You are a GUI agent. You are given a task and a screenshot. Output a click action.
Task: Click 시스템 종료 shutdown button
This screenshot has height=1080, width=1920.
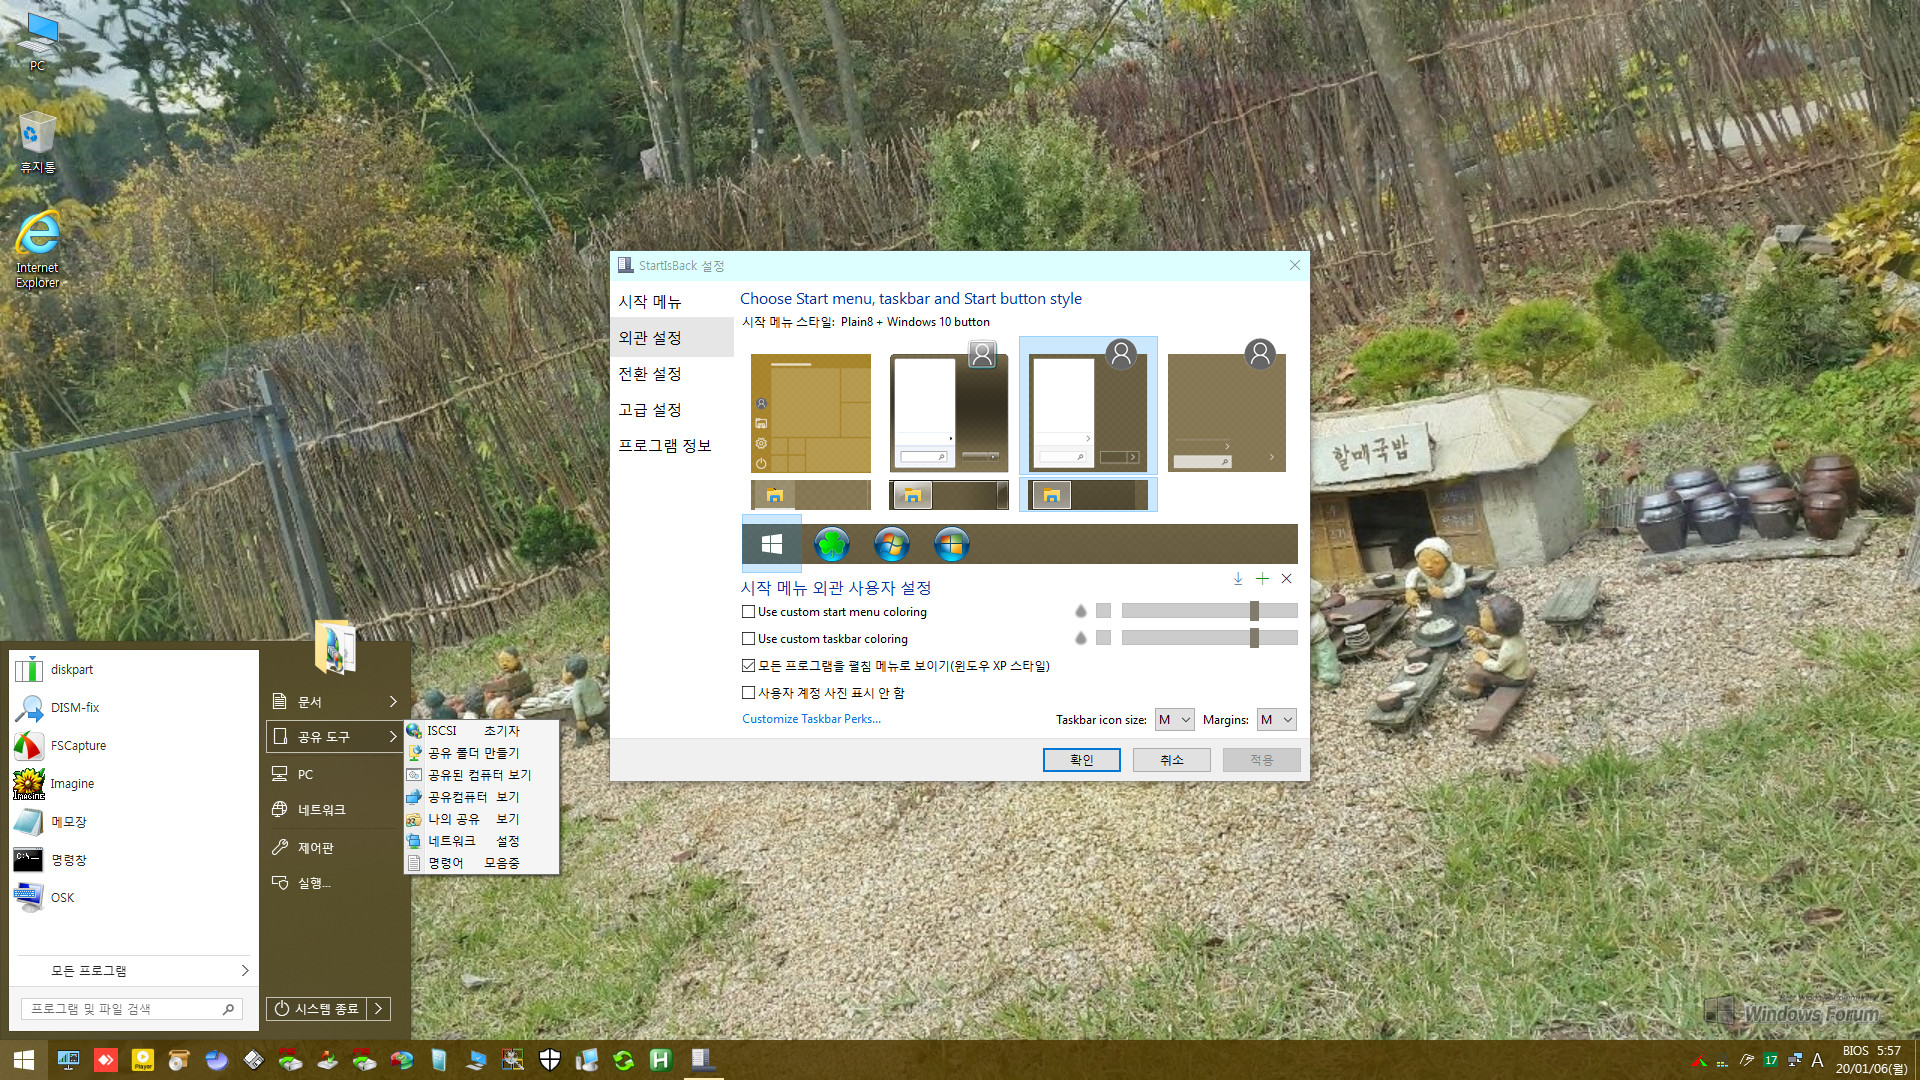(x=317, y=1008)
